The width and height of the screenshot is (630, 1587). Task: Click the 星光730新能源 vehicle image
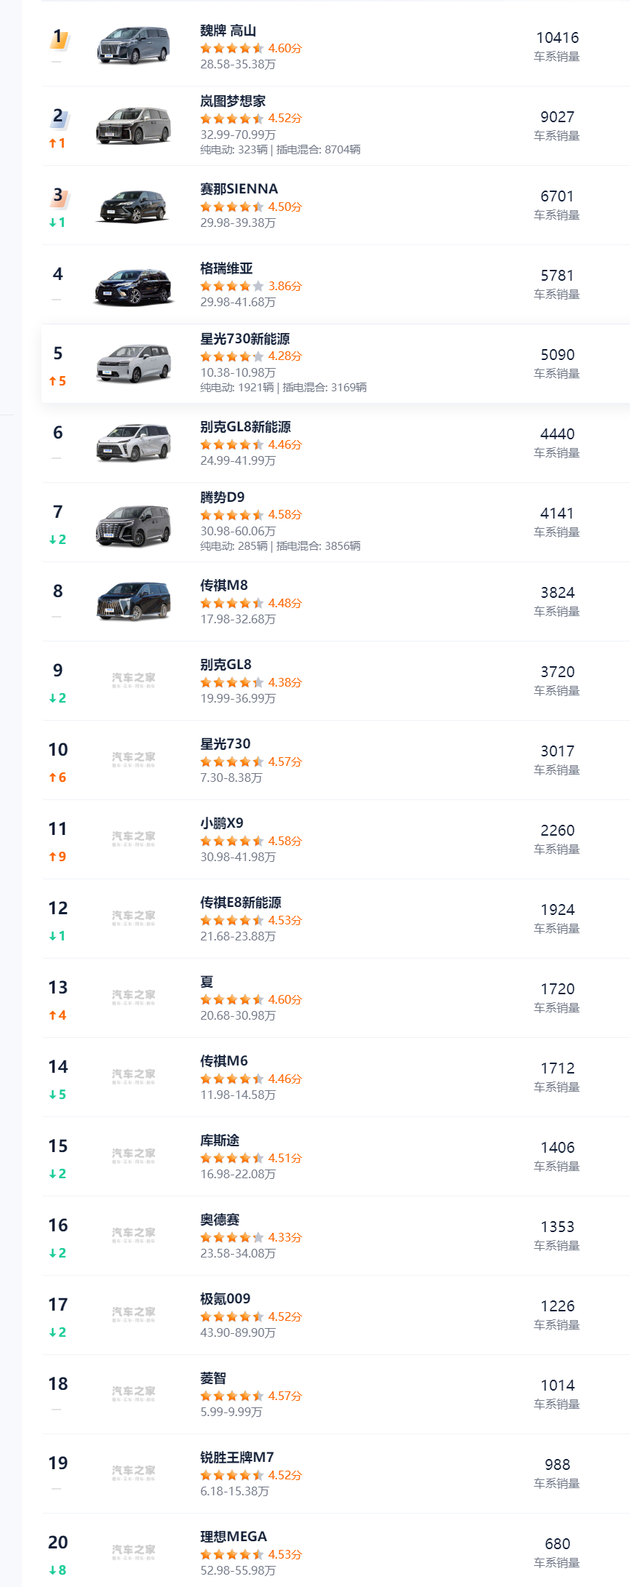pyautogui.click(x=133, y=364)
